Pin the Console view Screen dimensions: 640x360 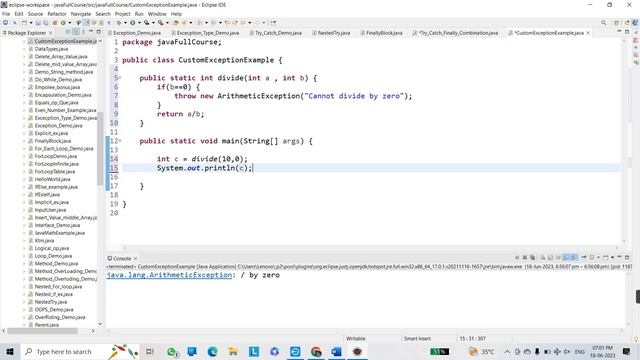584,258
